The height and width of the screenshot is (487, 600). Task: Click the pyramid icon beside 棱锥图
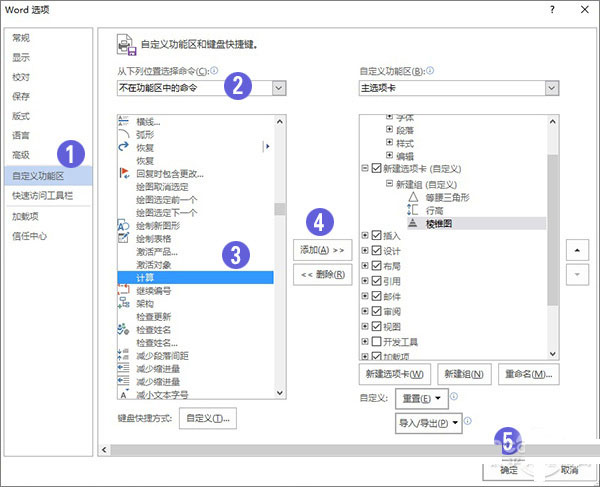[412, 223]
